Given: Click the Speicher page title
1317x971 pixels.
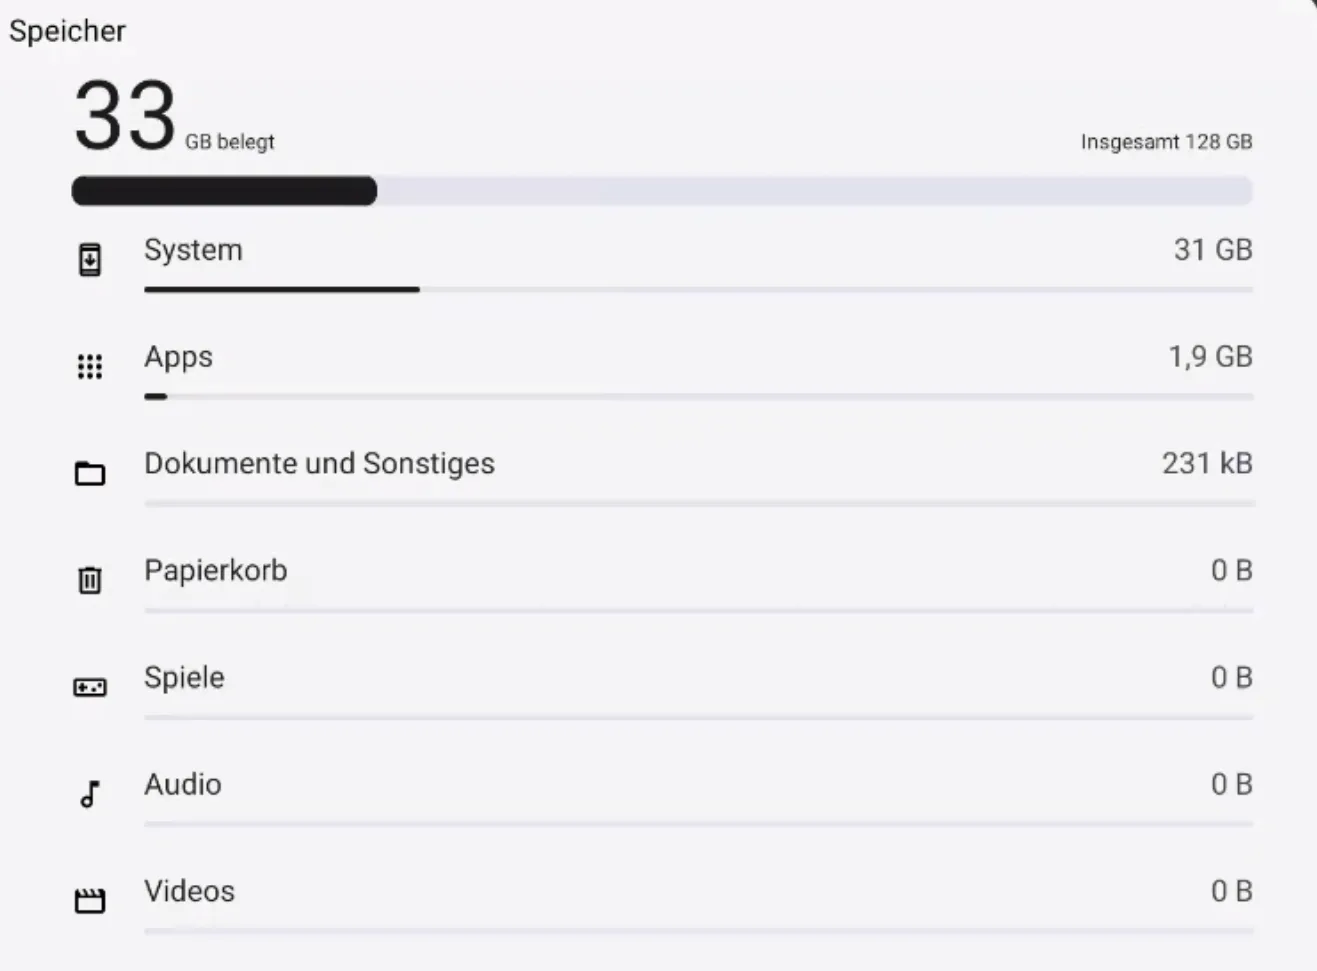Looking at the screenshot, I should coord(68,31).
